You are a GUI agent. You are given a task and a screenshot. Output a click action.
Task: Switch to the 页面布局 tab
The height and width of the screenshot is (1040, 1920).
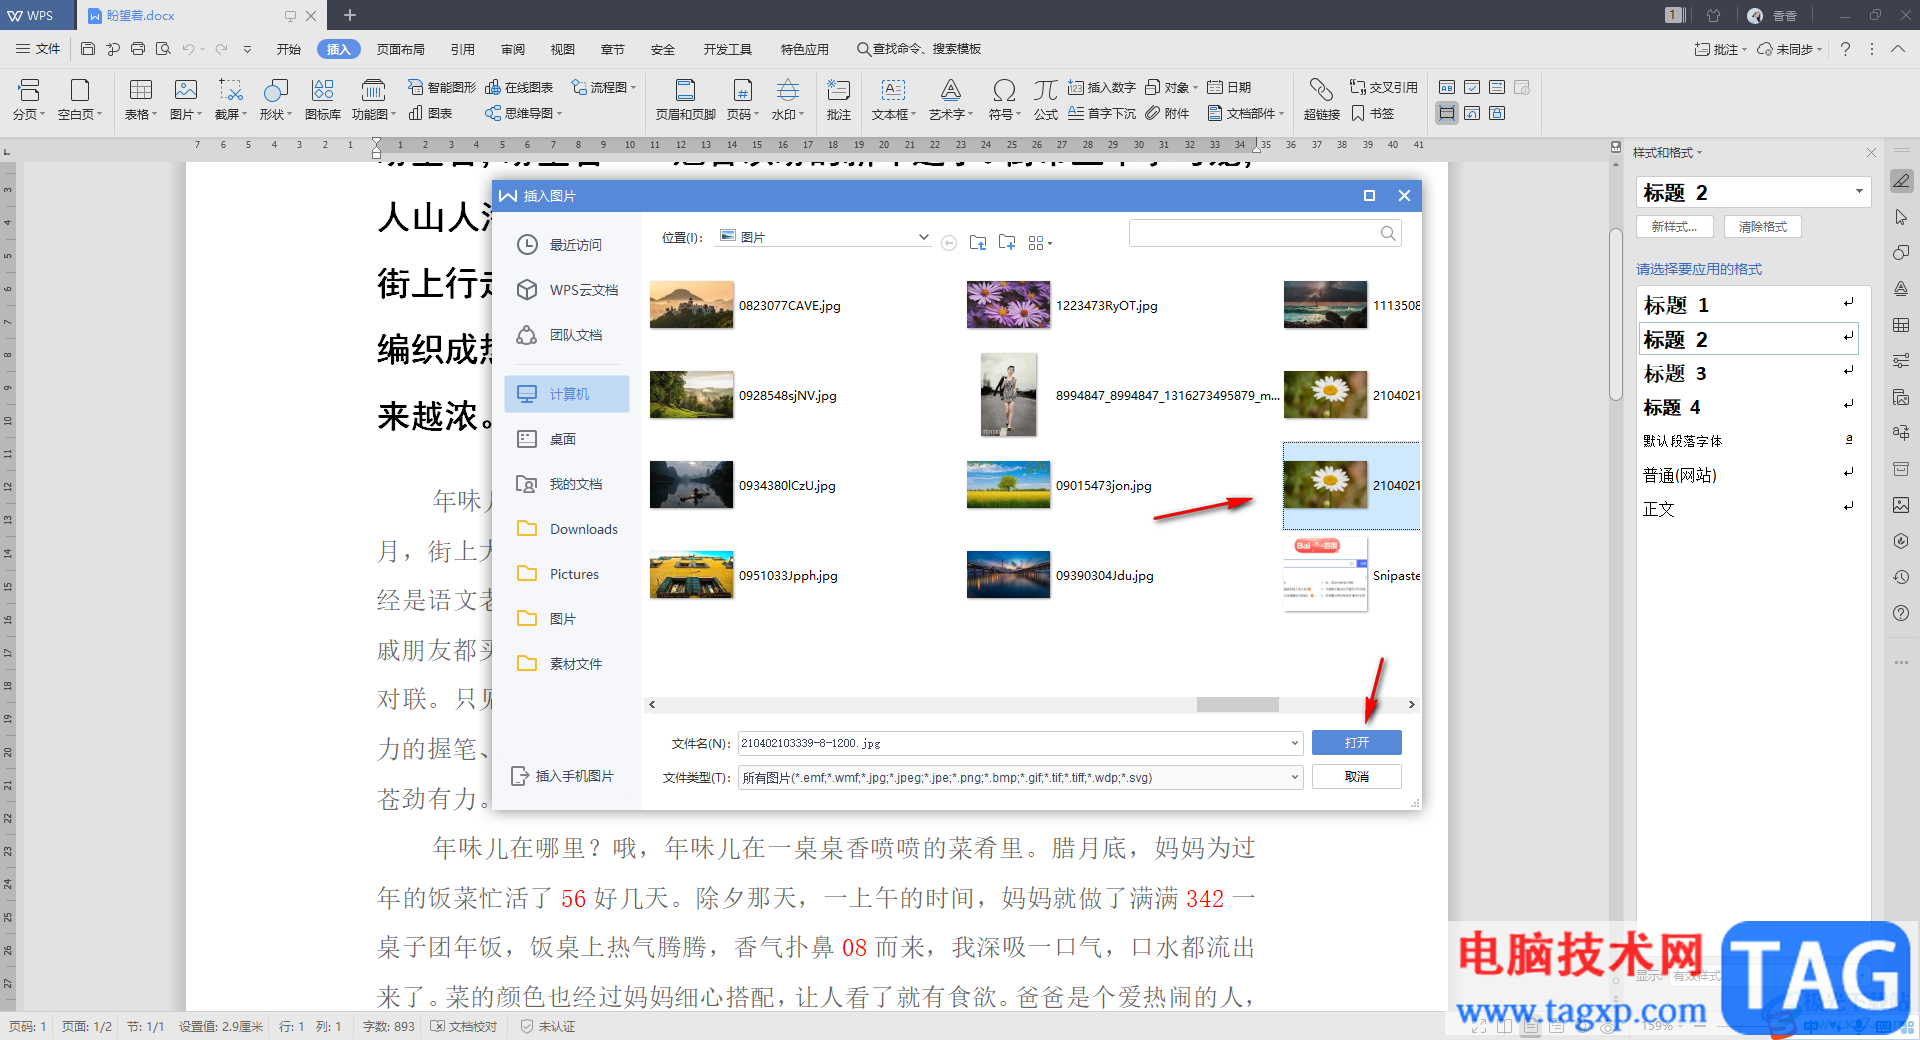(401, 49)
